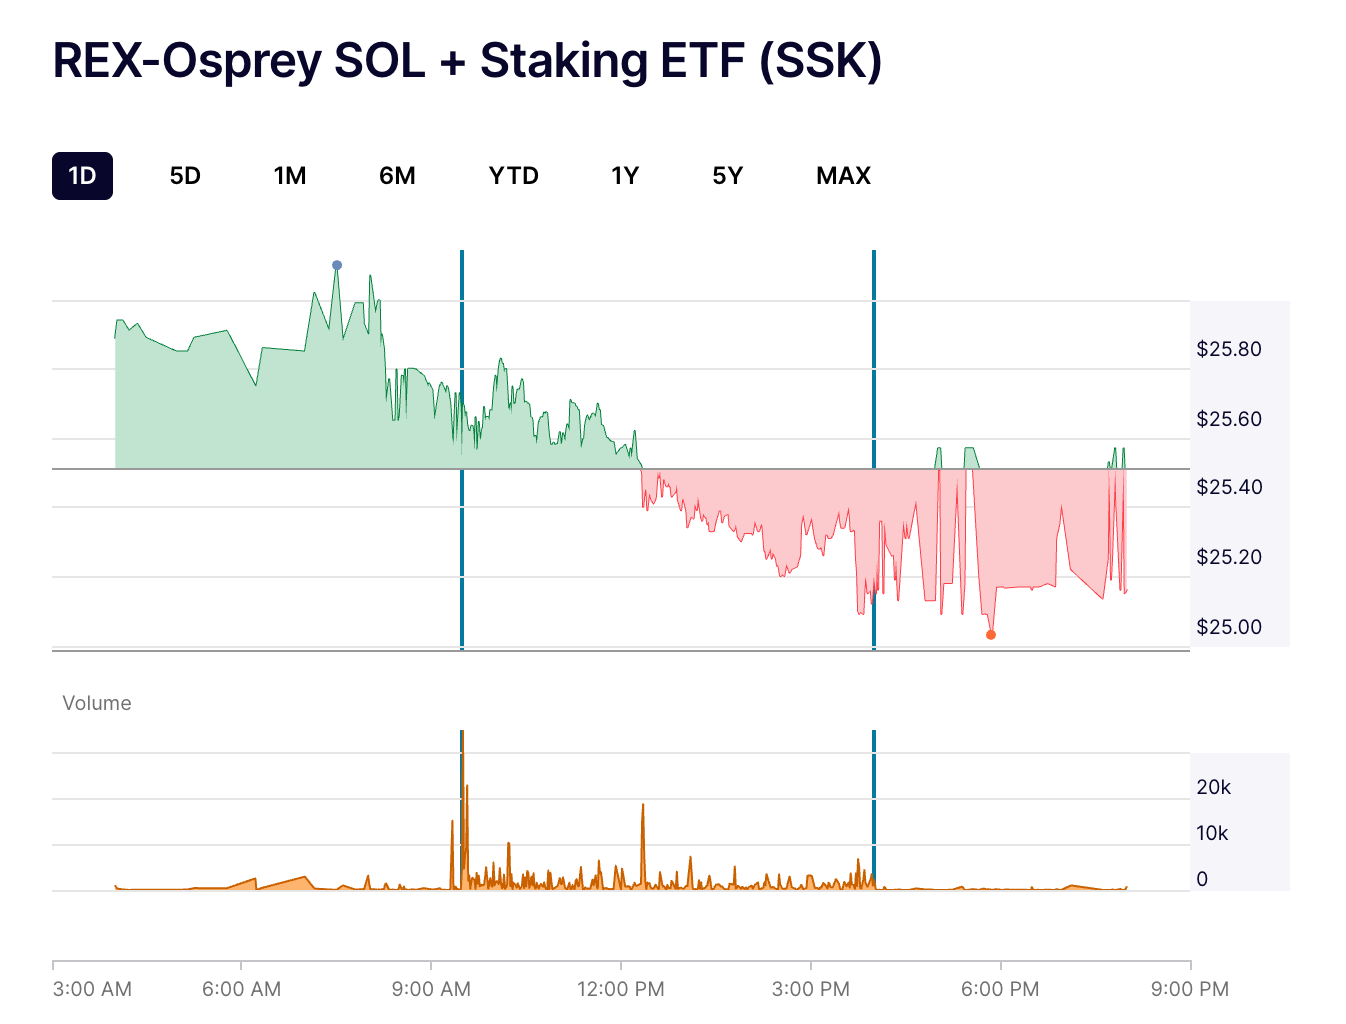Click the REX-Osprey SOL + Staking ETF title
Viewport: 1346px width, 1024px height.
pyautogui.click(x=467, y=61)
